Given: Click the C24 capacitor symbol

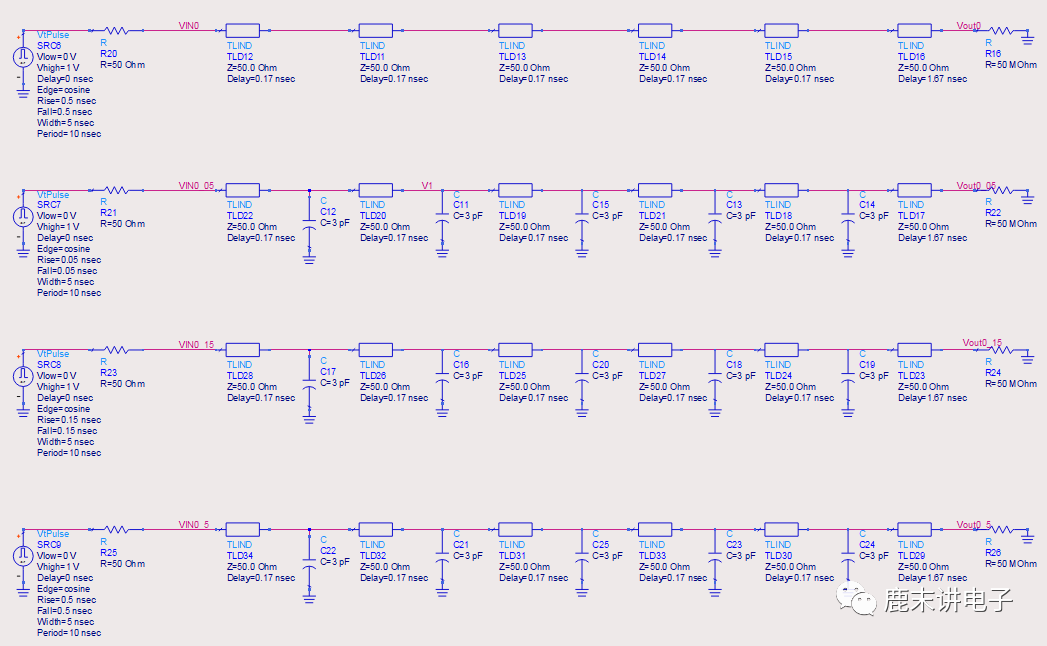Looking at the screenshot, I should tap(848, 556).
